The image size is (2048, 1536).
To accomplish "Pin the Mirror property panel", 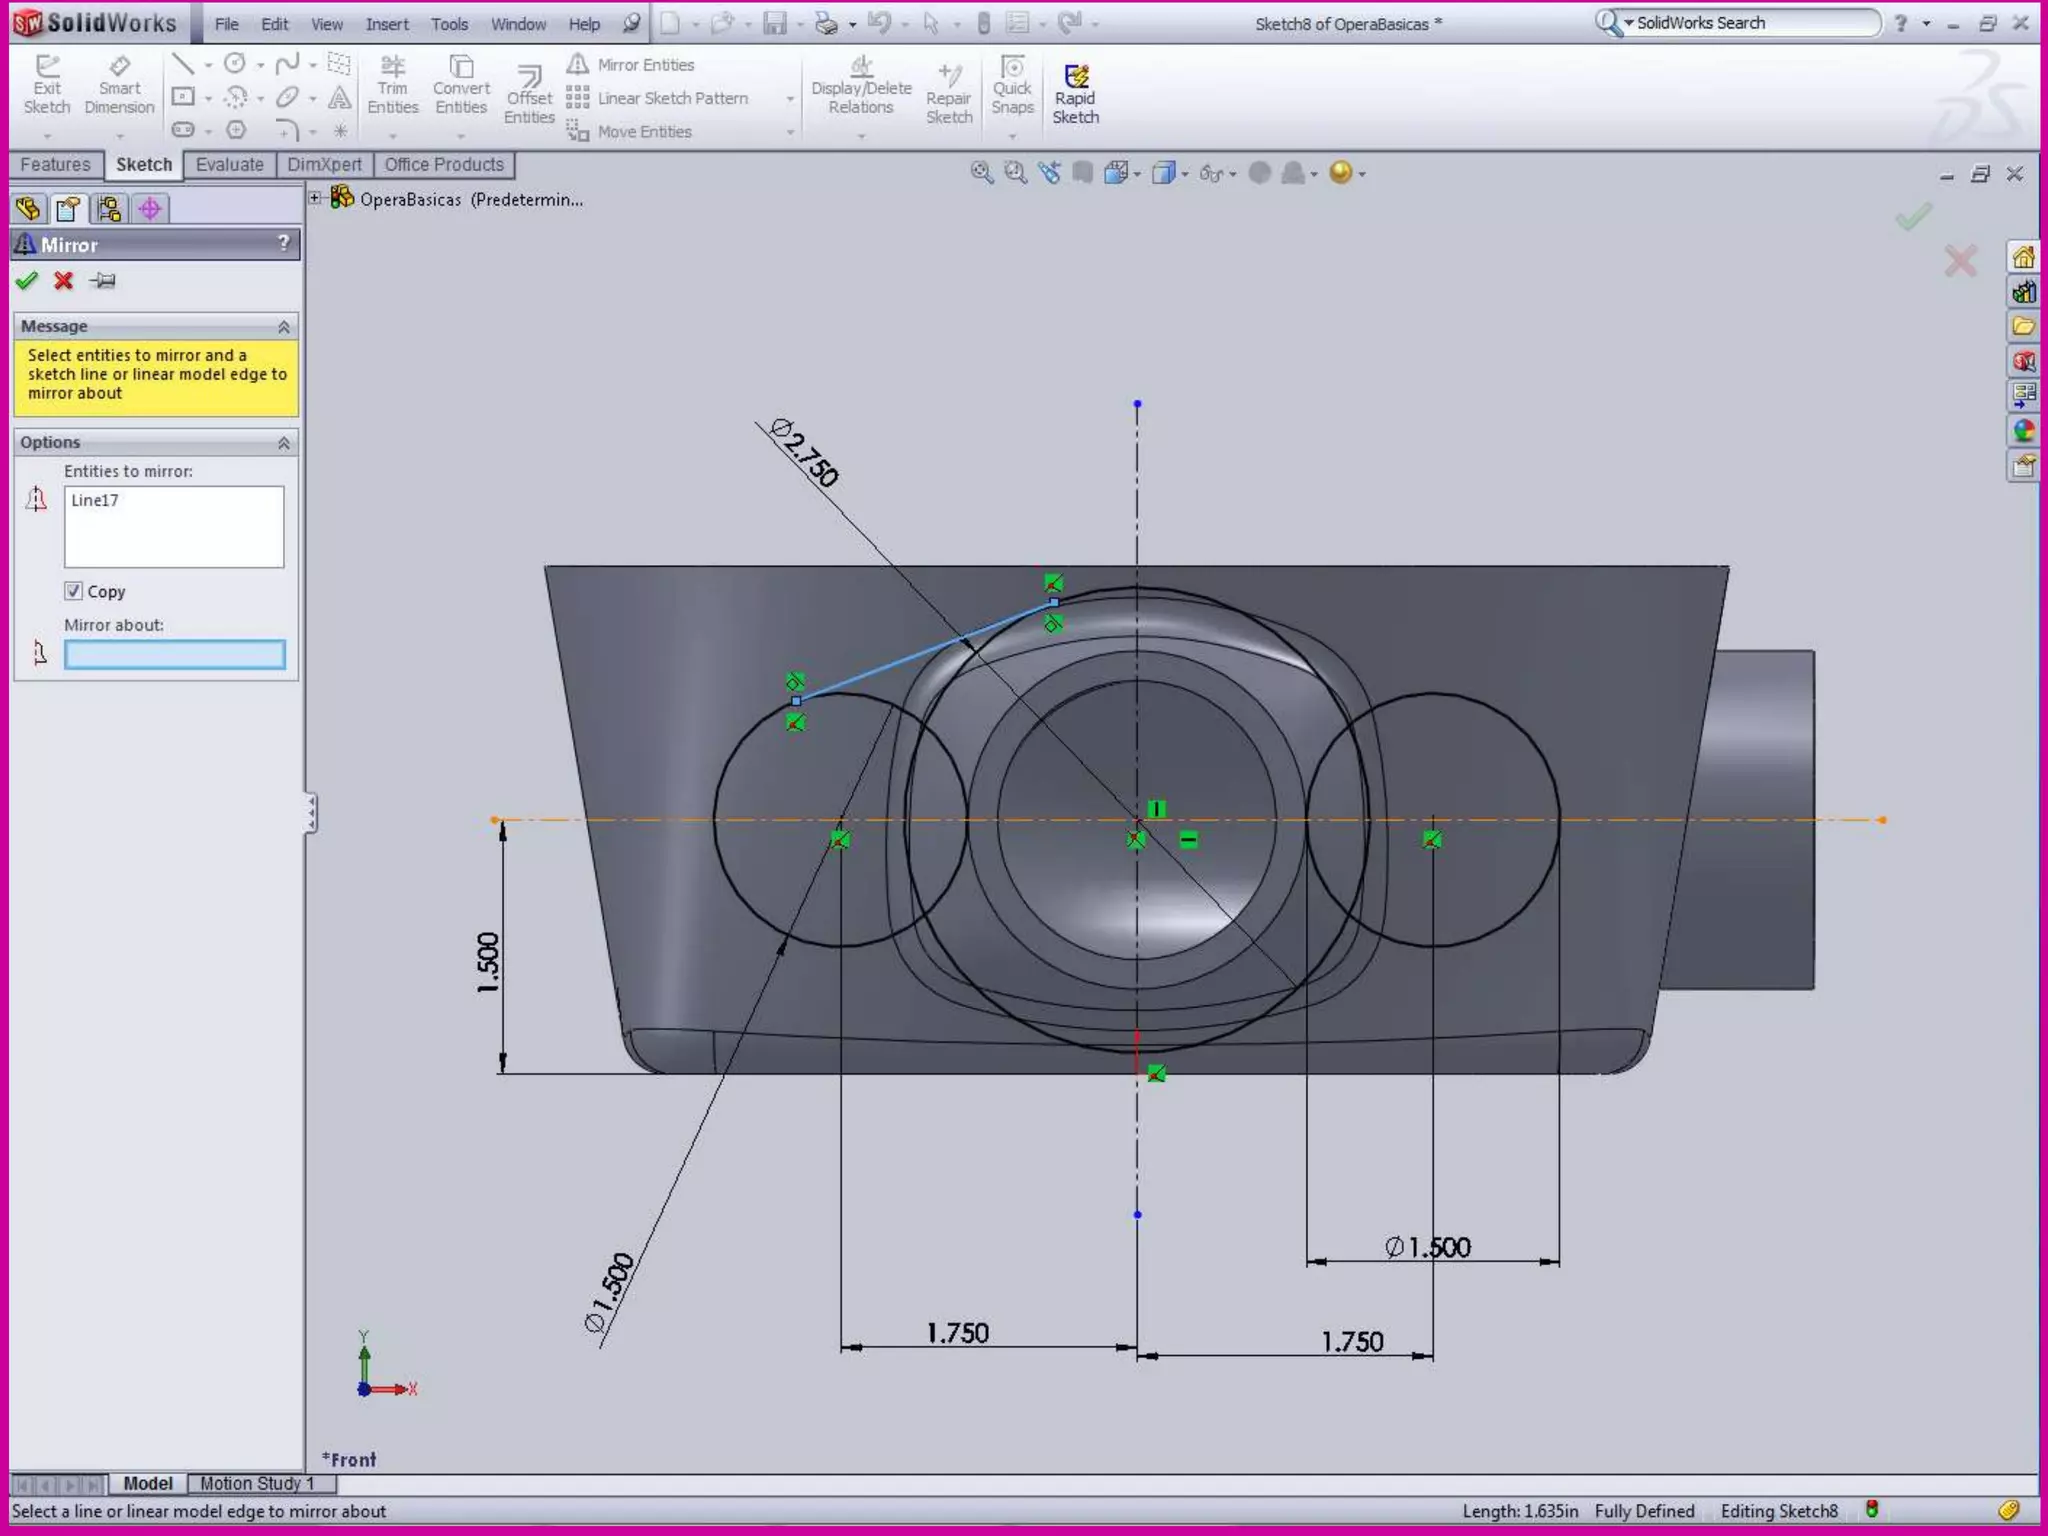I will point(103,281).
